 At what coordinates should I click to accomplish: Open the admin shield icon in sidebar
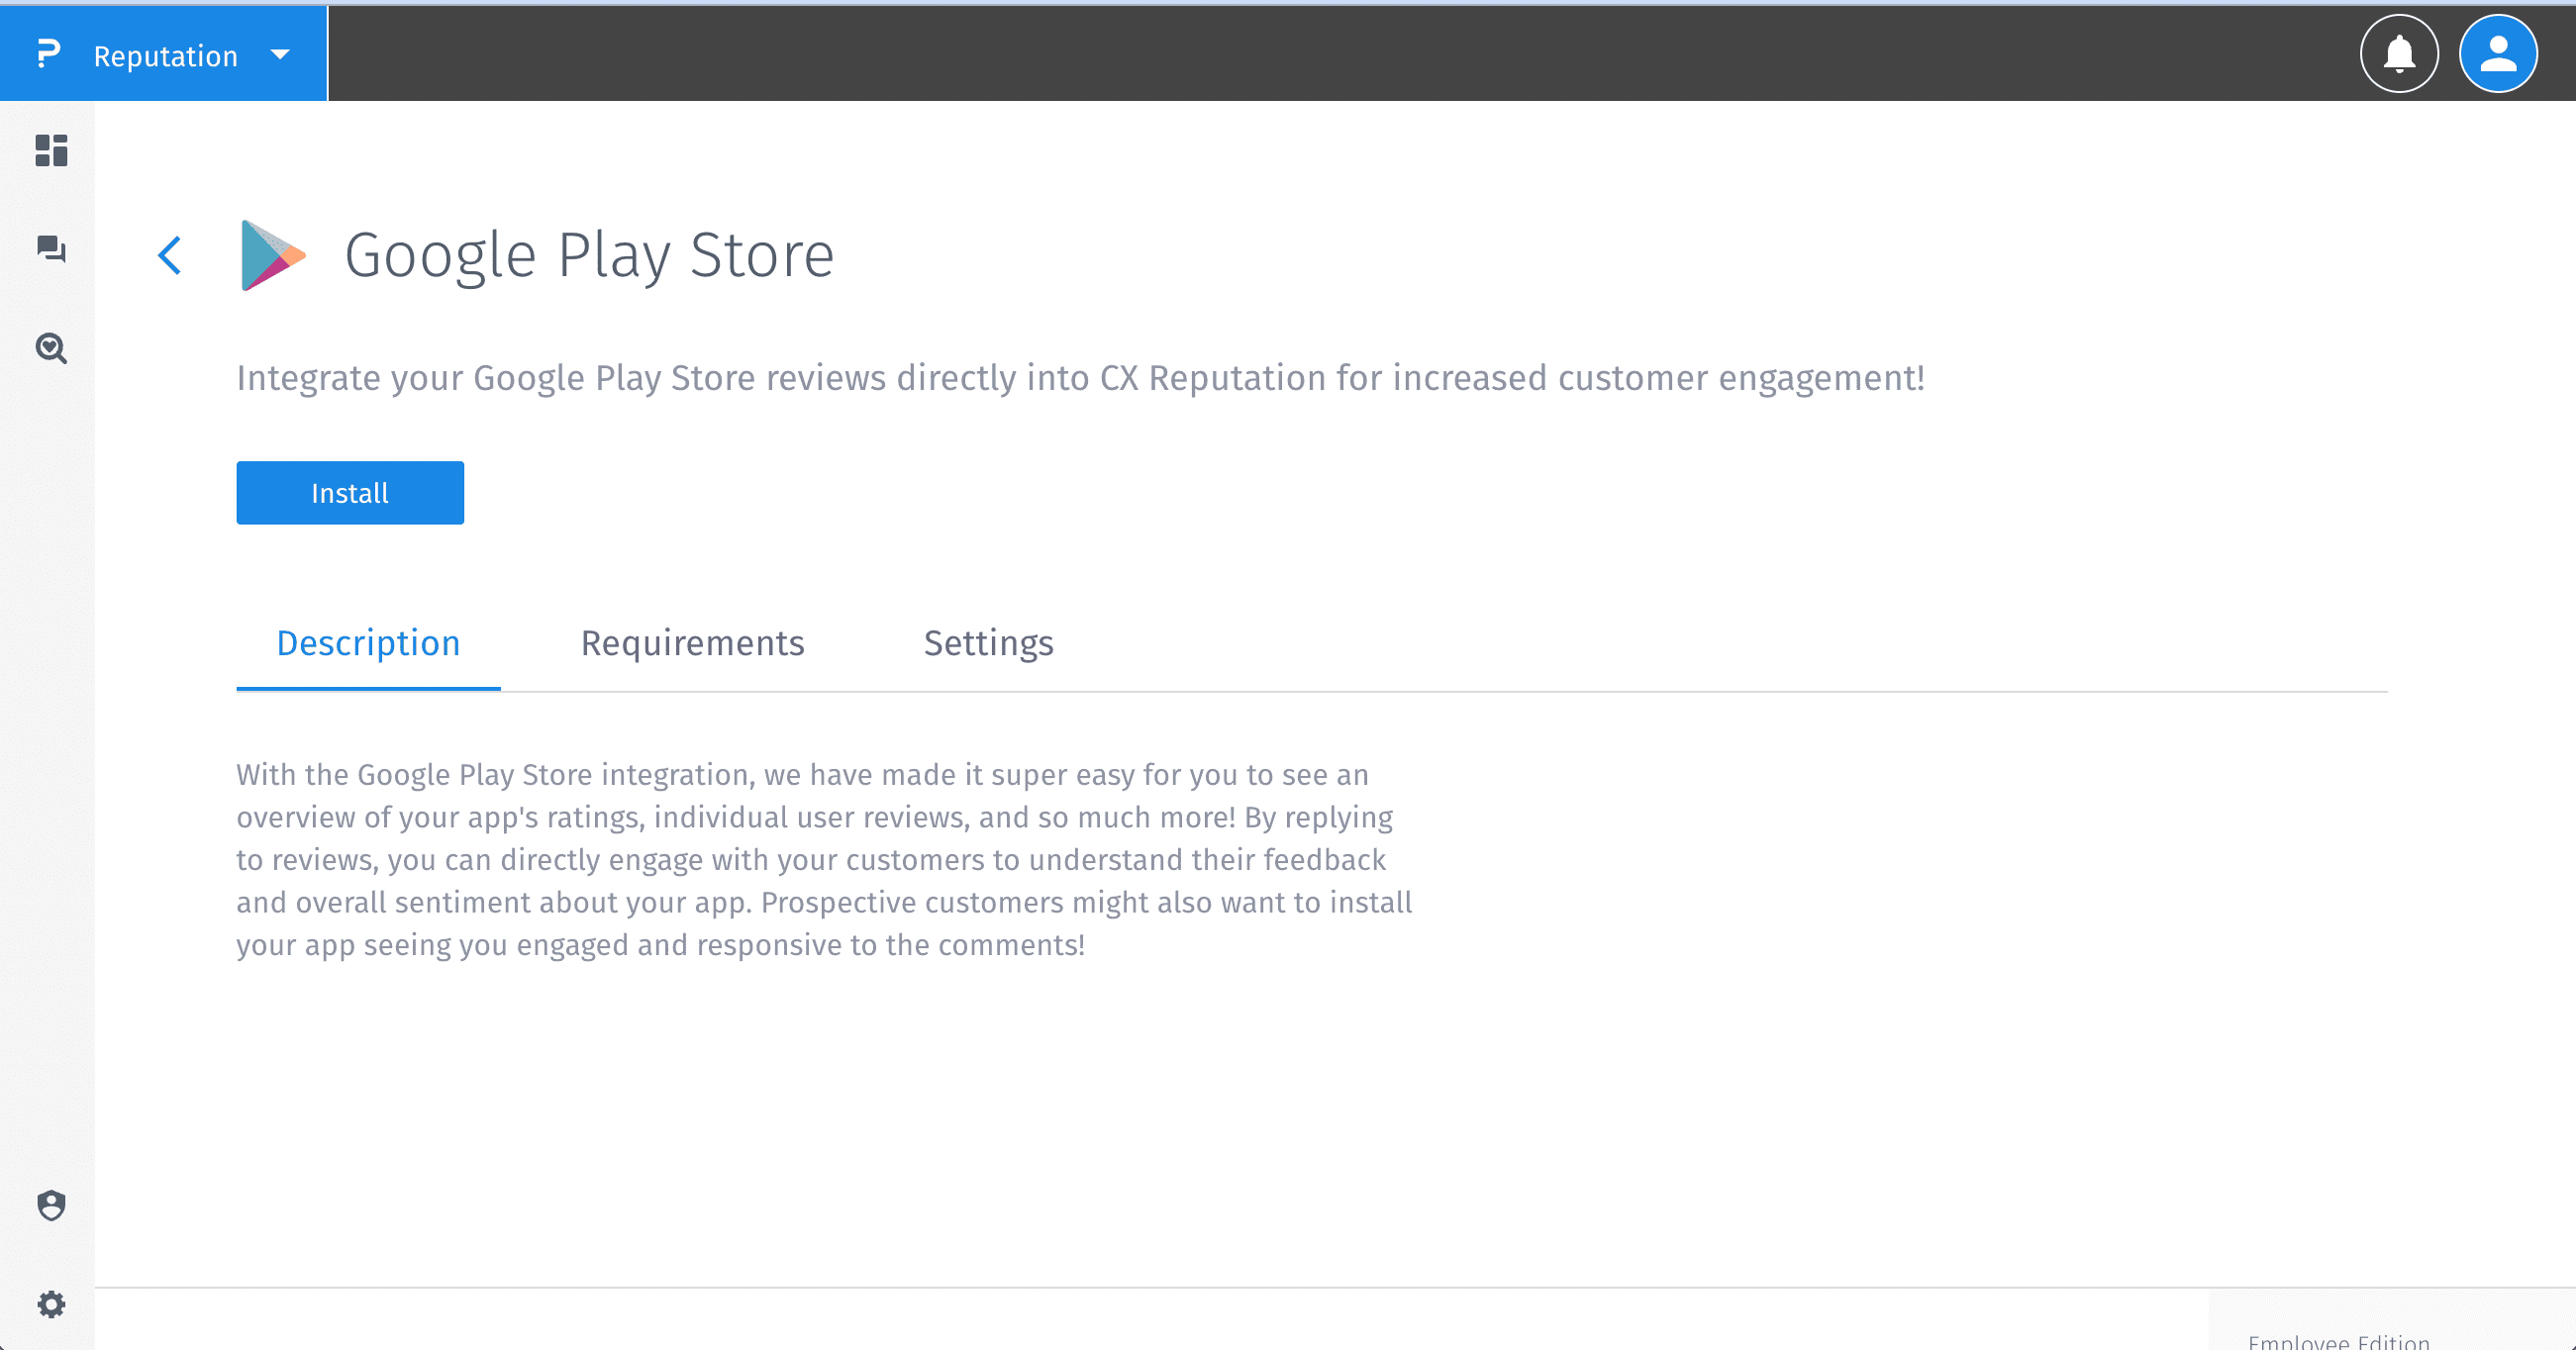[51, 1205]
